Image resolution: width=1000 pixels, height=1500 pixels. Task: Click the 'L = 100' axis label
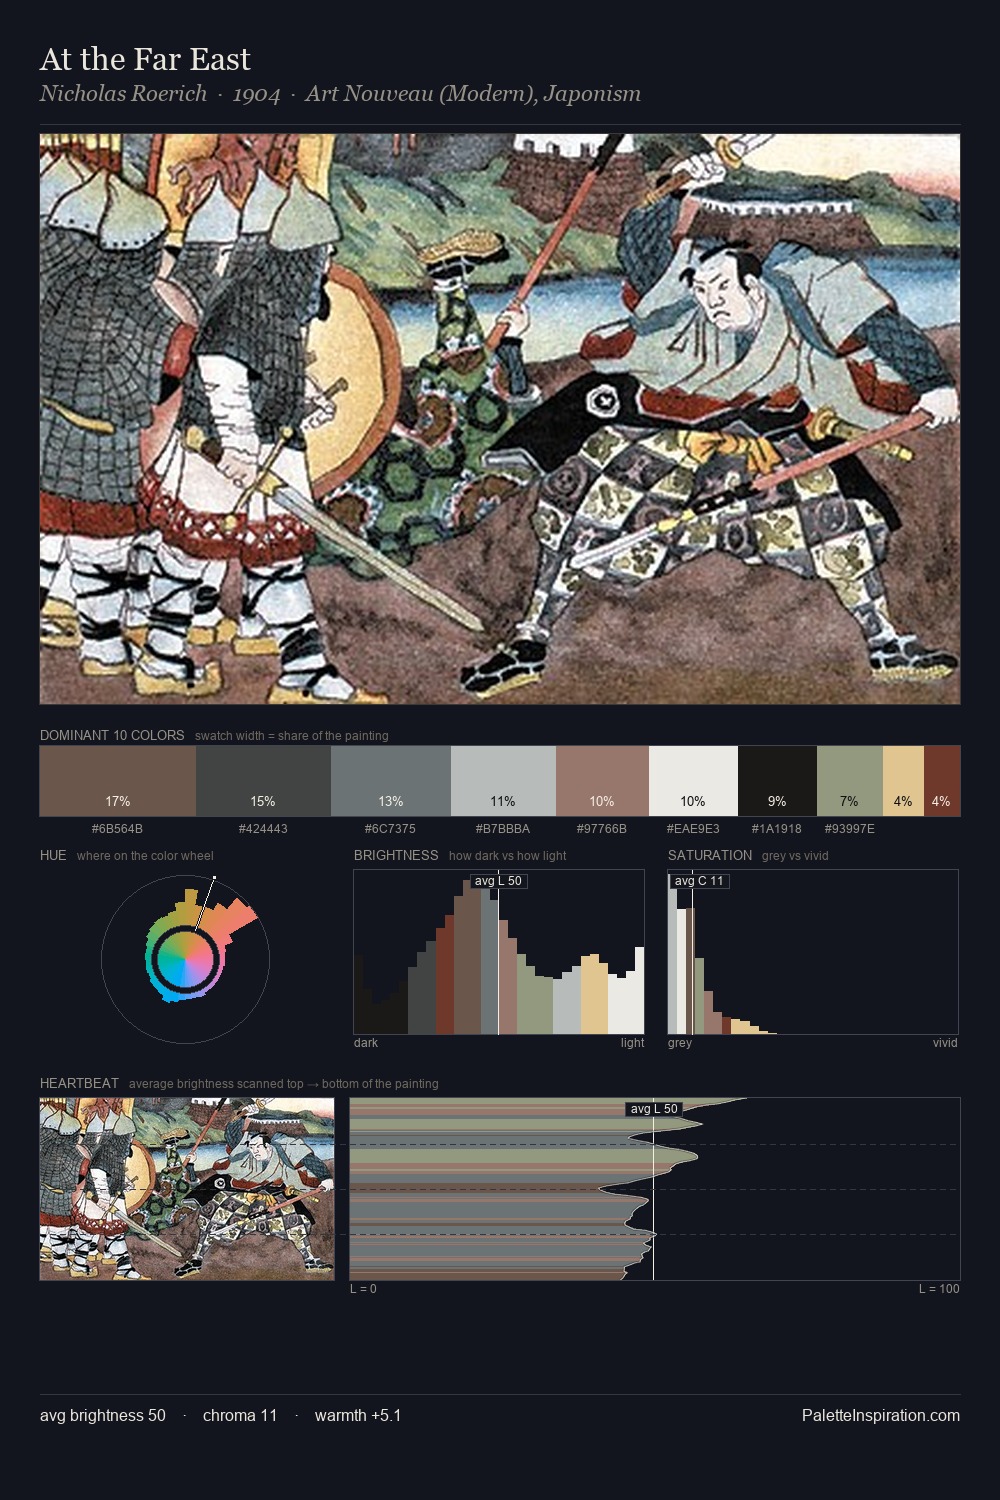pos(939,1288)
